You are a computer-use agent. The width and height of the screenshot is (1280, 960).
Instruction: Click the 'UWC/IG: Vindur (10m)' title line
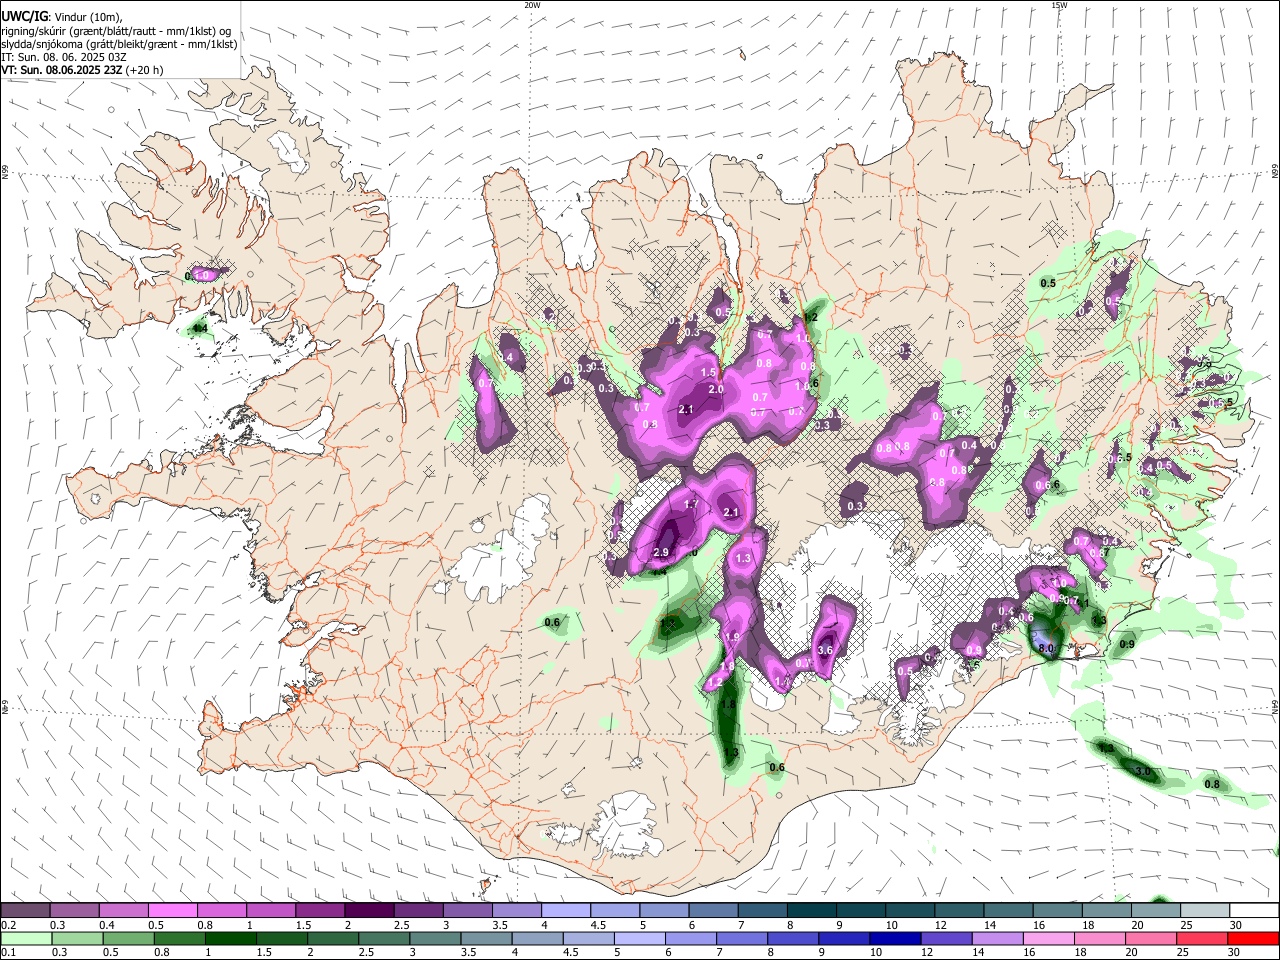pos(62,17)
